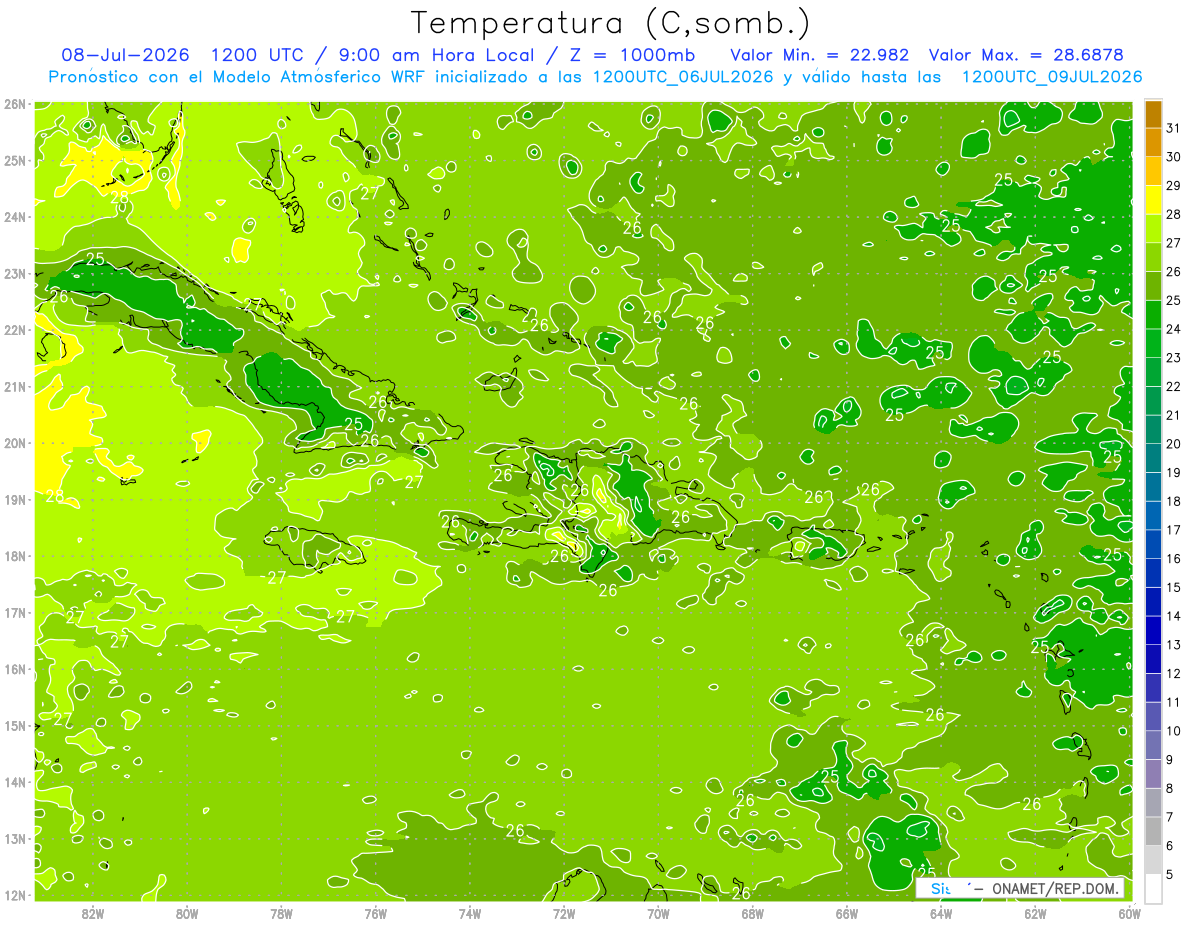Click the 21N latitude axis label
Image resolution: width=1200 pixels, height=927 pixels.
point(16,387)
